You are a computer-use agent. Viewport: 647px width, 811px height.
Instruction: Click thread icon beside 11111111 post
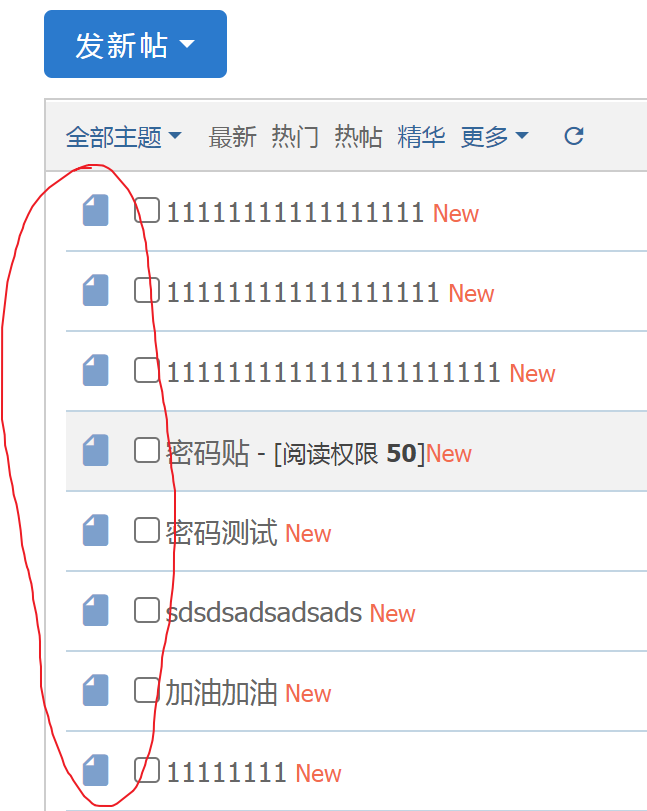coord(96,770)
